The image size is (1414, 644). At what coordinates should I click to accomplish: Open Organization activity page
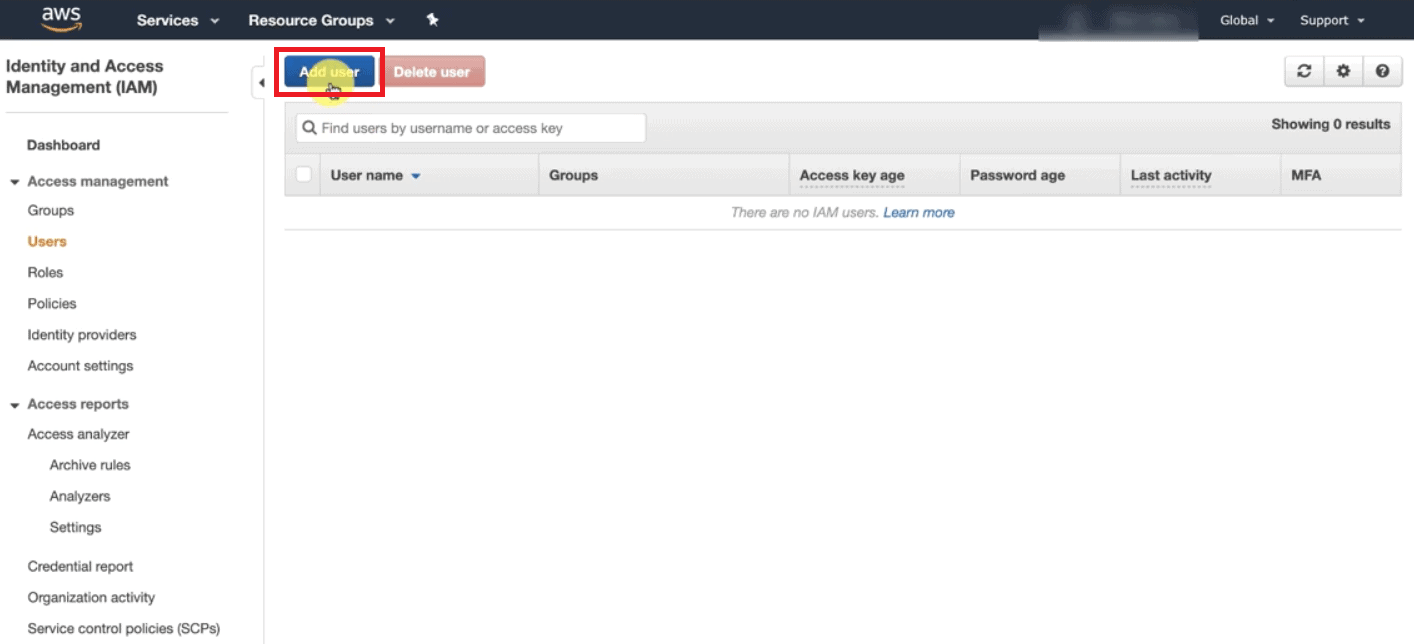(x=91, y=598)
